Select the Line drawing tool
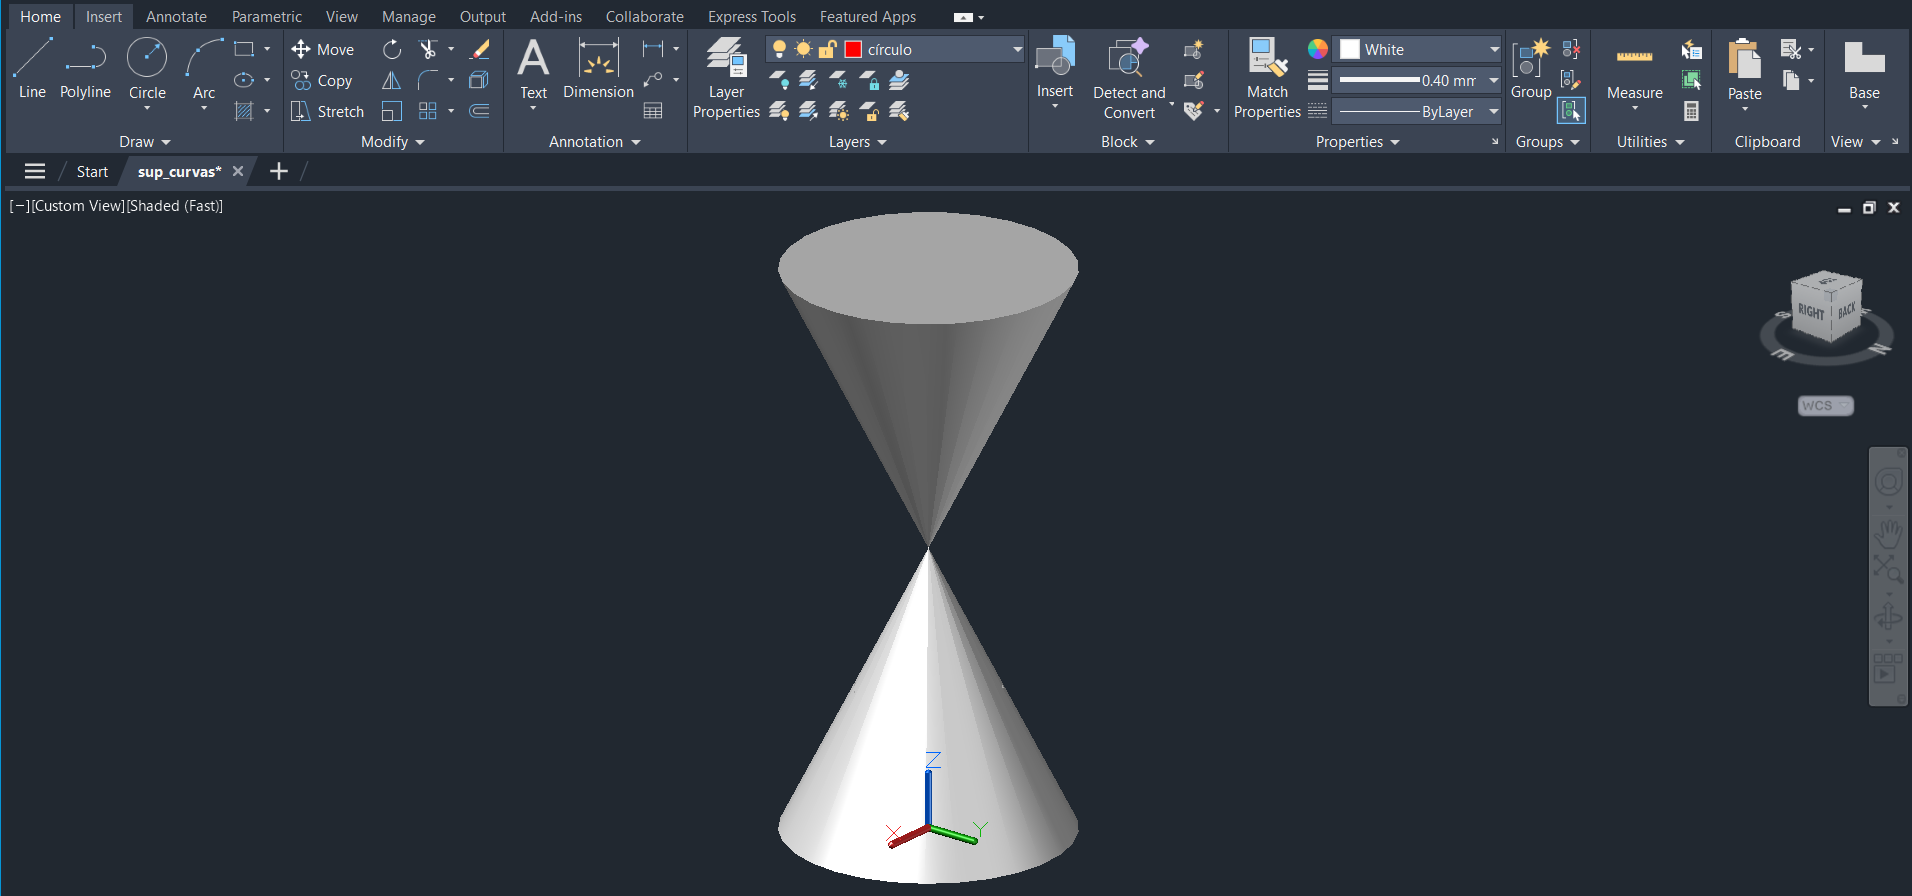This screenshot has width=1912, height=896. (x=32, y=68)
